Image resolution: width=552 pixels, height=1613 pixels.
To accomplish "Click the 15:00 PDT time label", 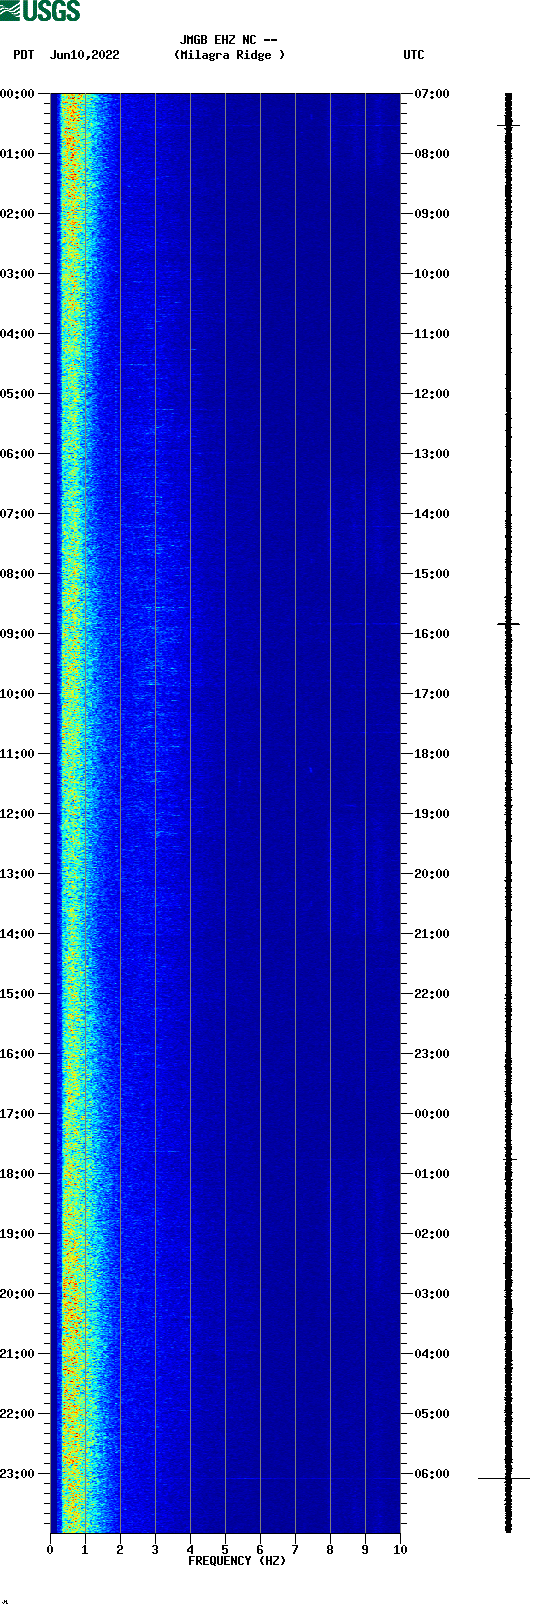I will (18, 994).
